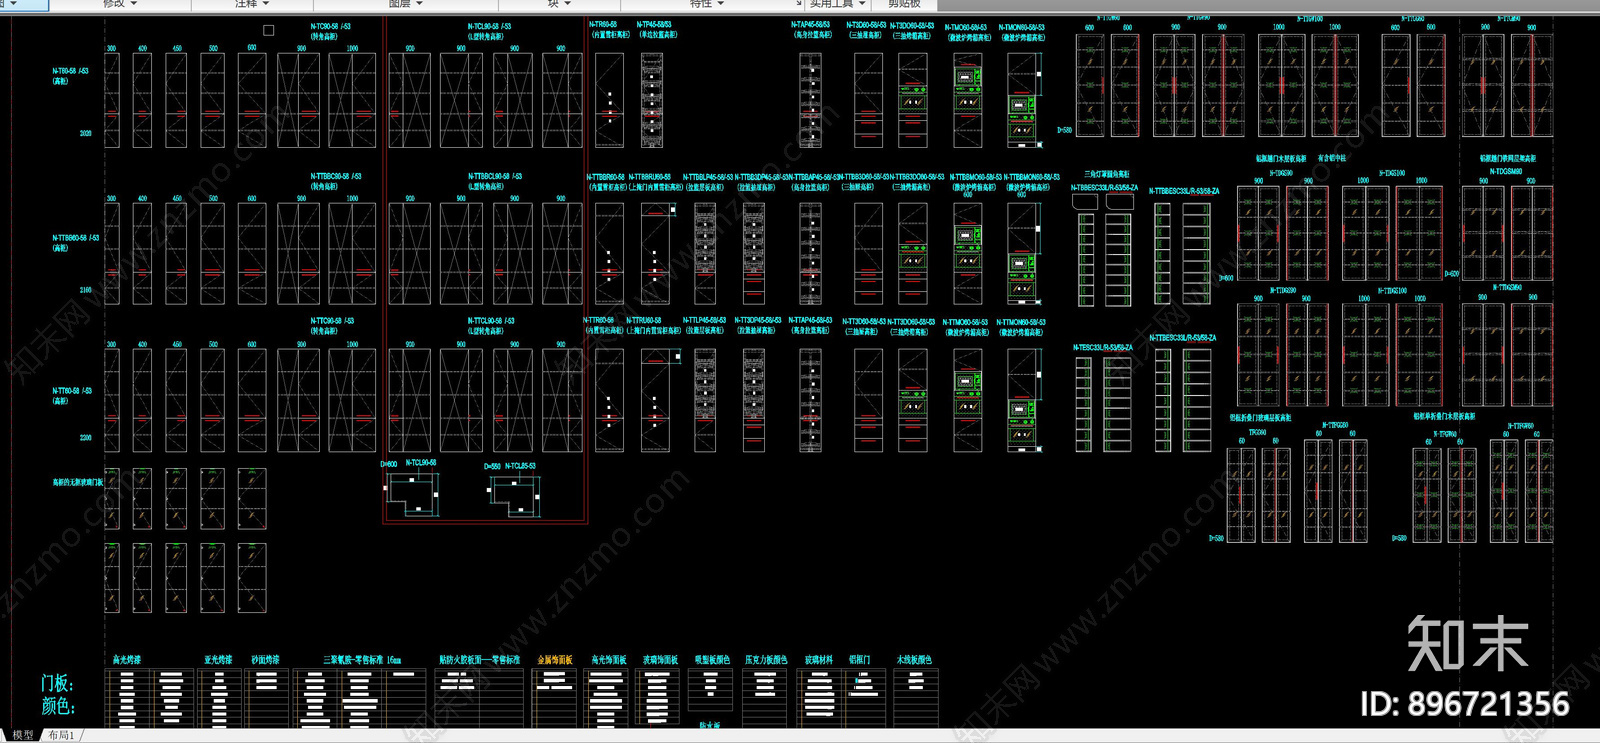Open the 特性 panel dialog launcher arrow
This screenshot has height=743, width=1600.
point(797,4)
